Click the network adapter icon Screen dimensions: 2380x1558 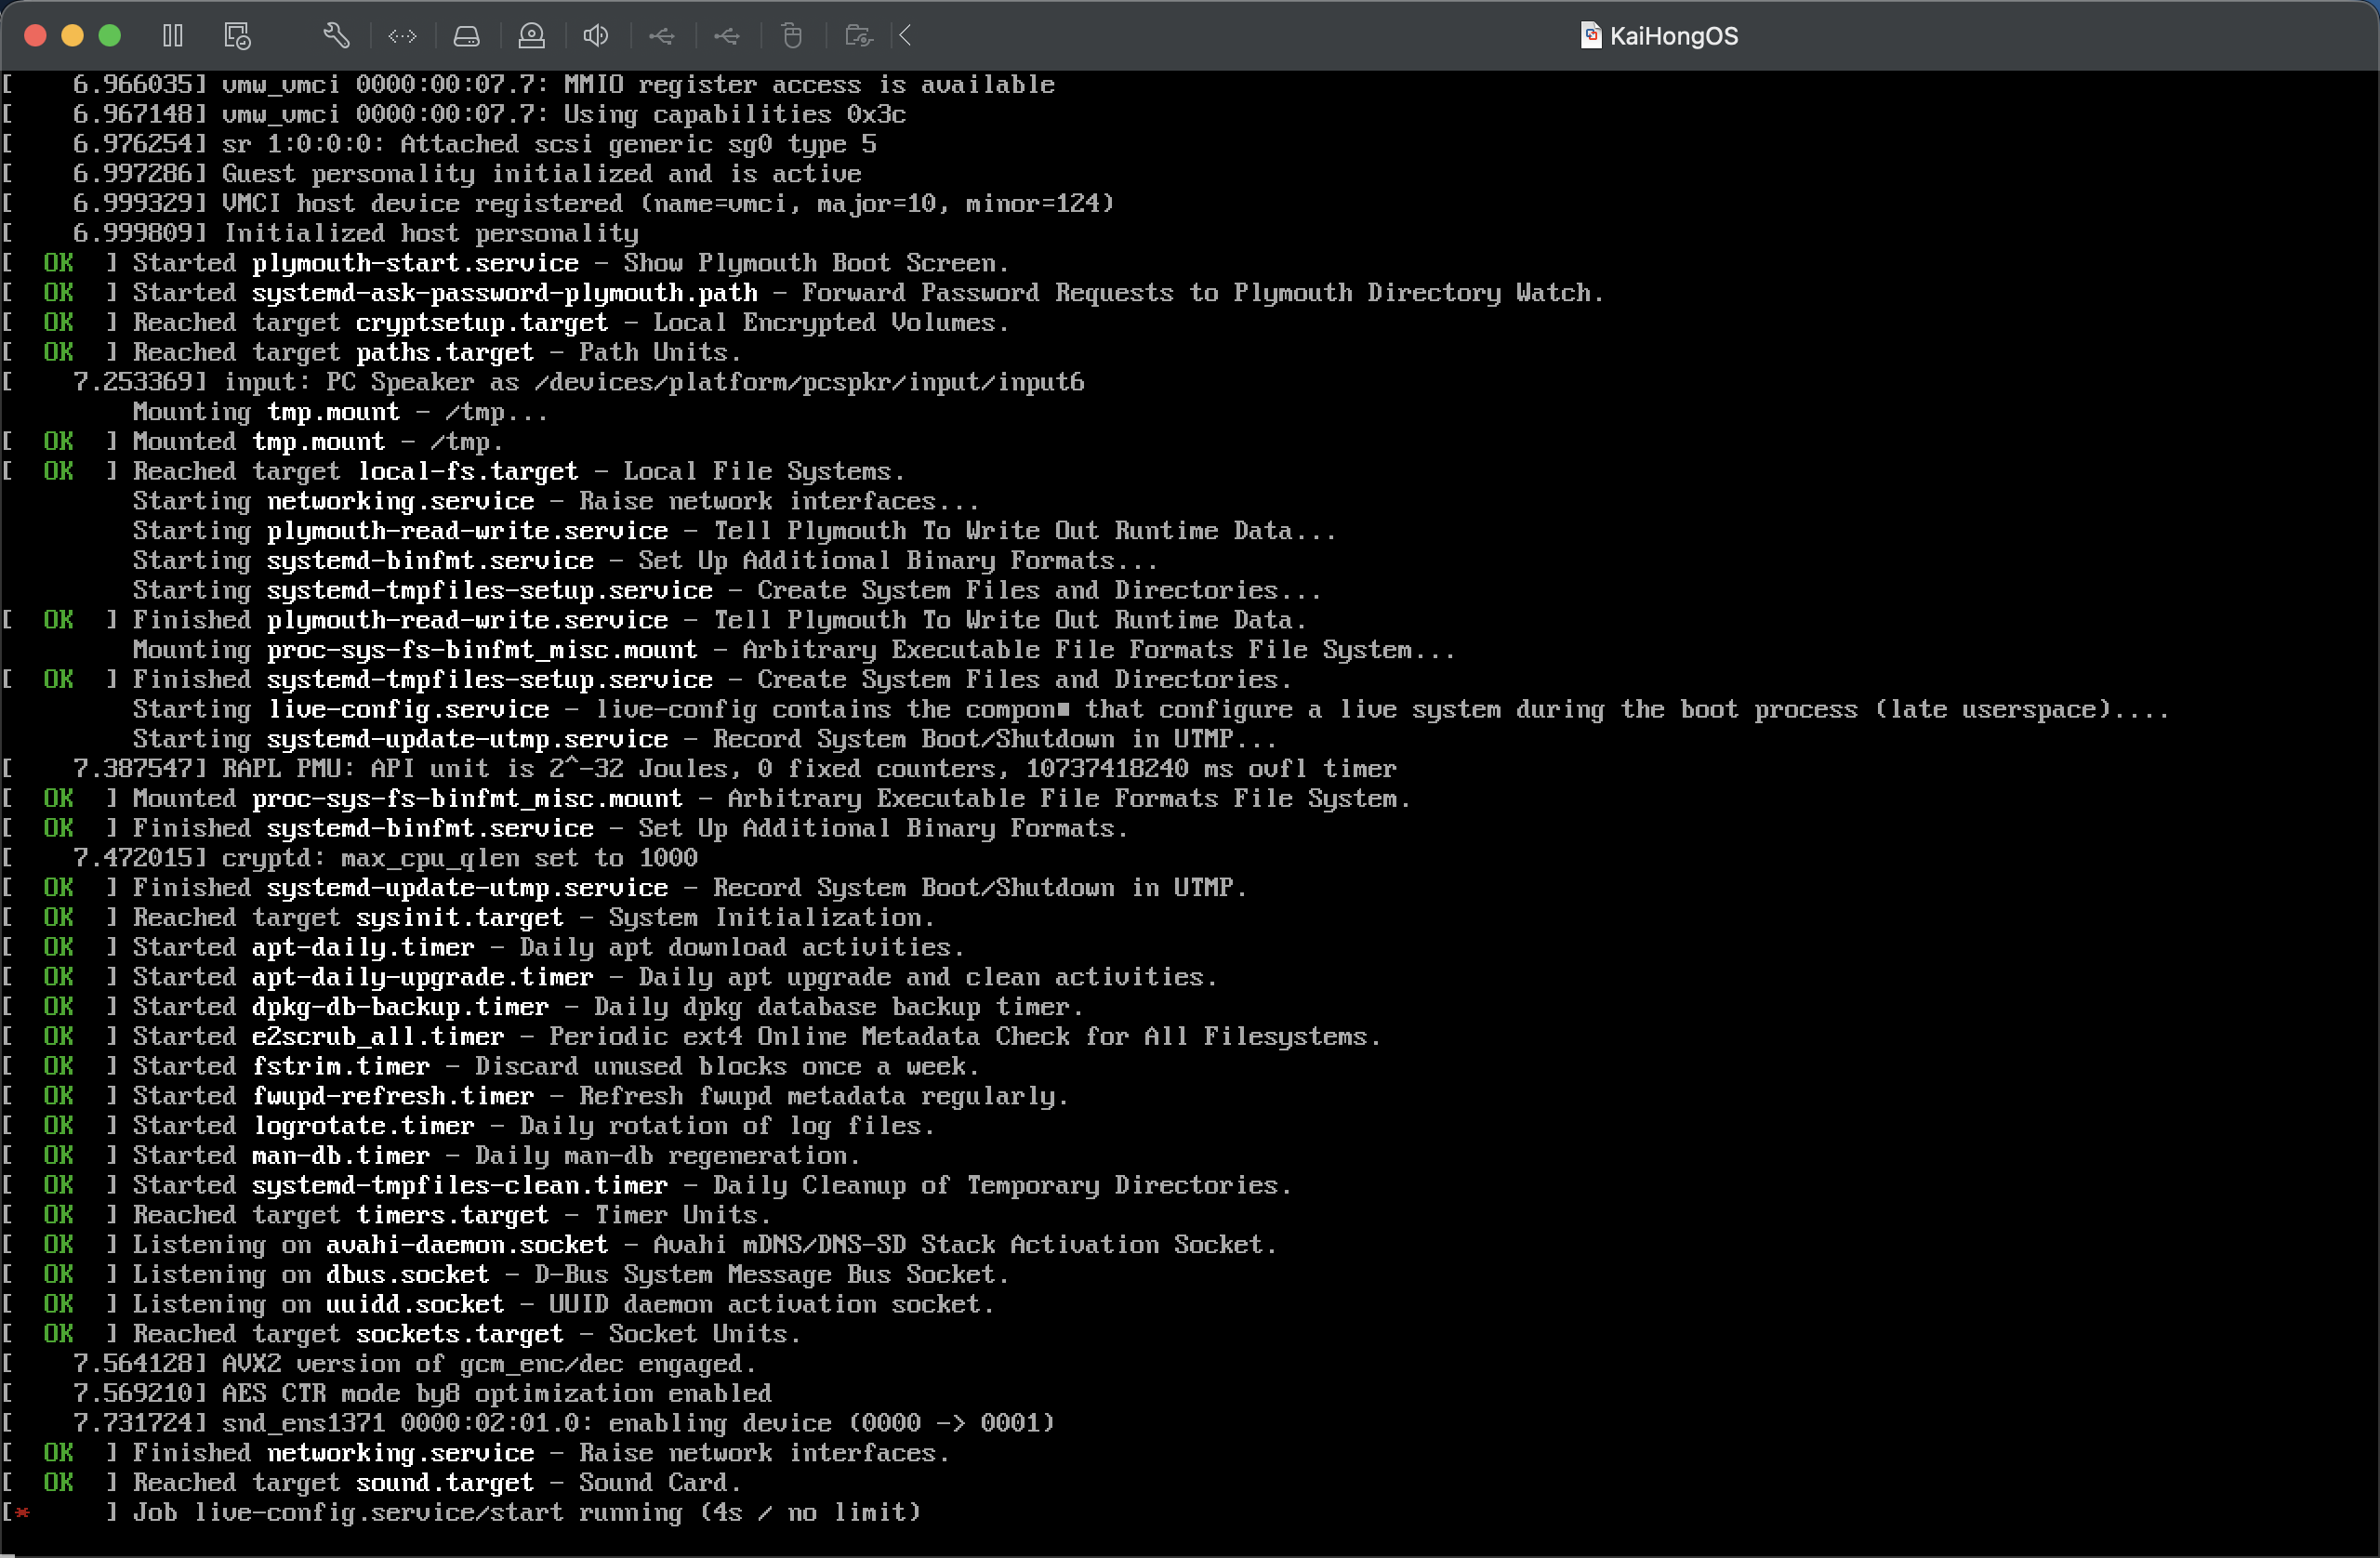click(402, 36)
